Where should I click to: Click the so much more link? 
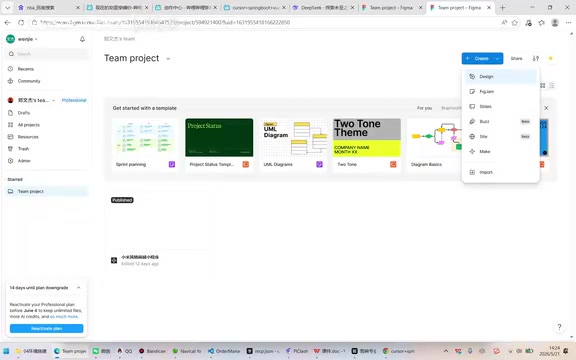pos(64,317)
